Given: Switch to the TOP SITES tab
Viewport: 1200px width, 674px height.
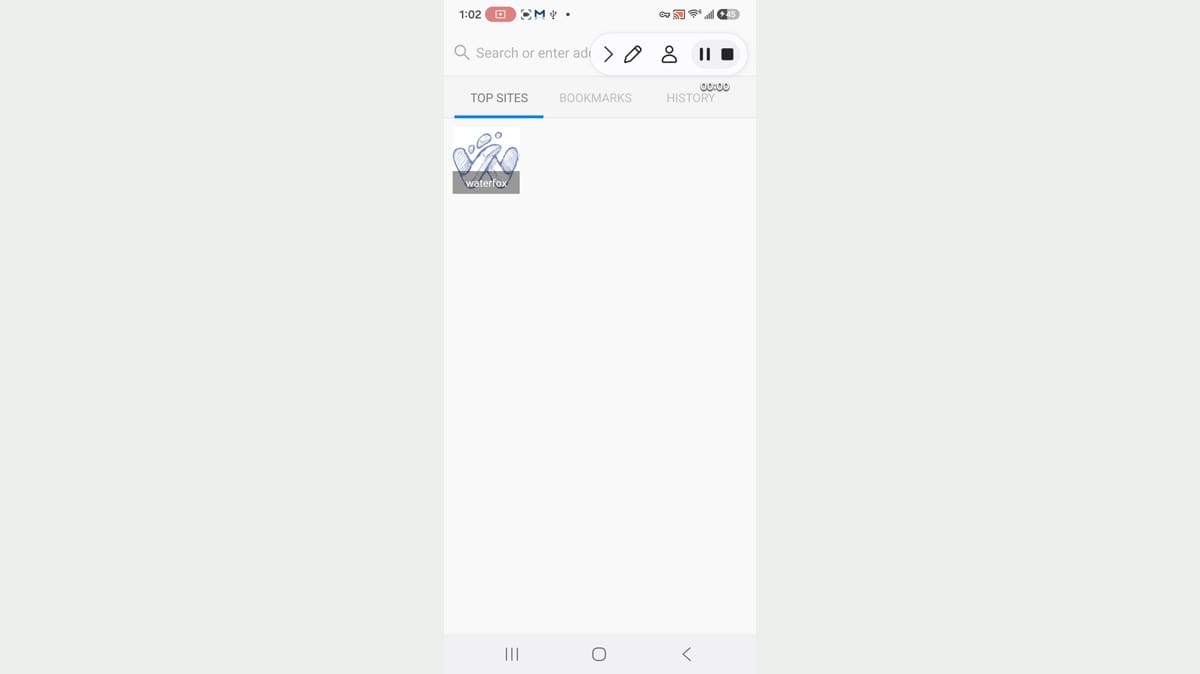Looking at the screenshot, I should point(499,98).
